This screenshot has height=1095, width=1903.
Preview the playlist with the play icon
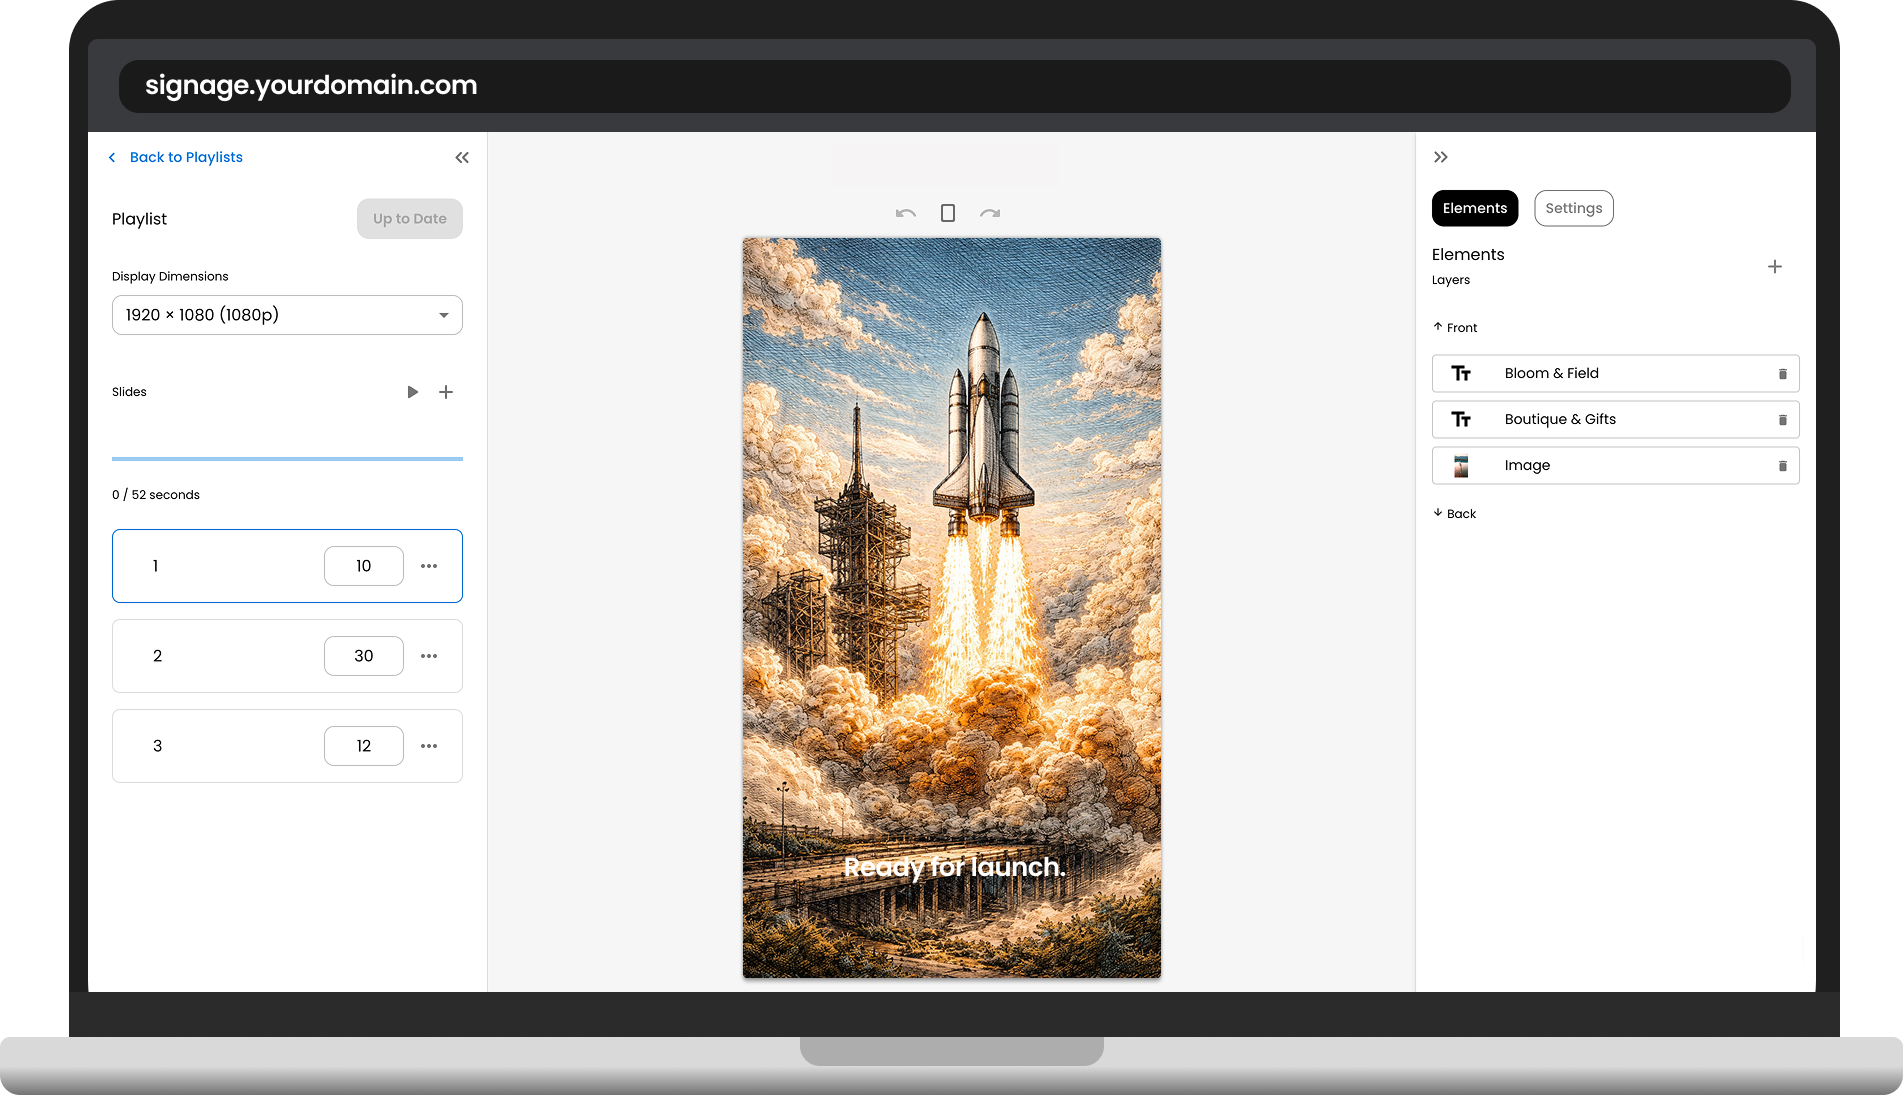pos(412,392)
